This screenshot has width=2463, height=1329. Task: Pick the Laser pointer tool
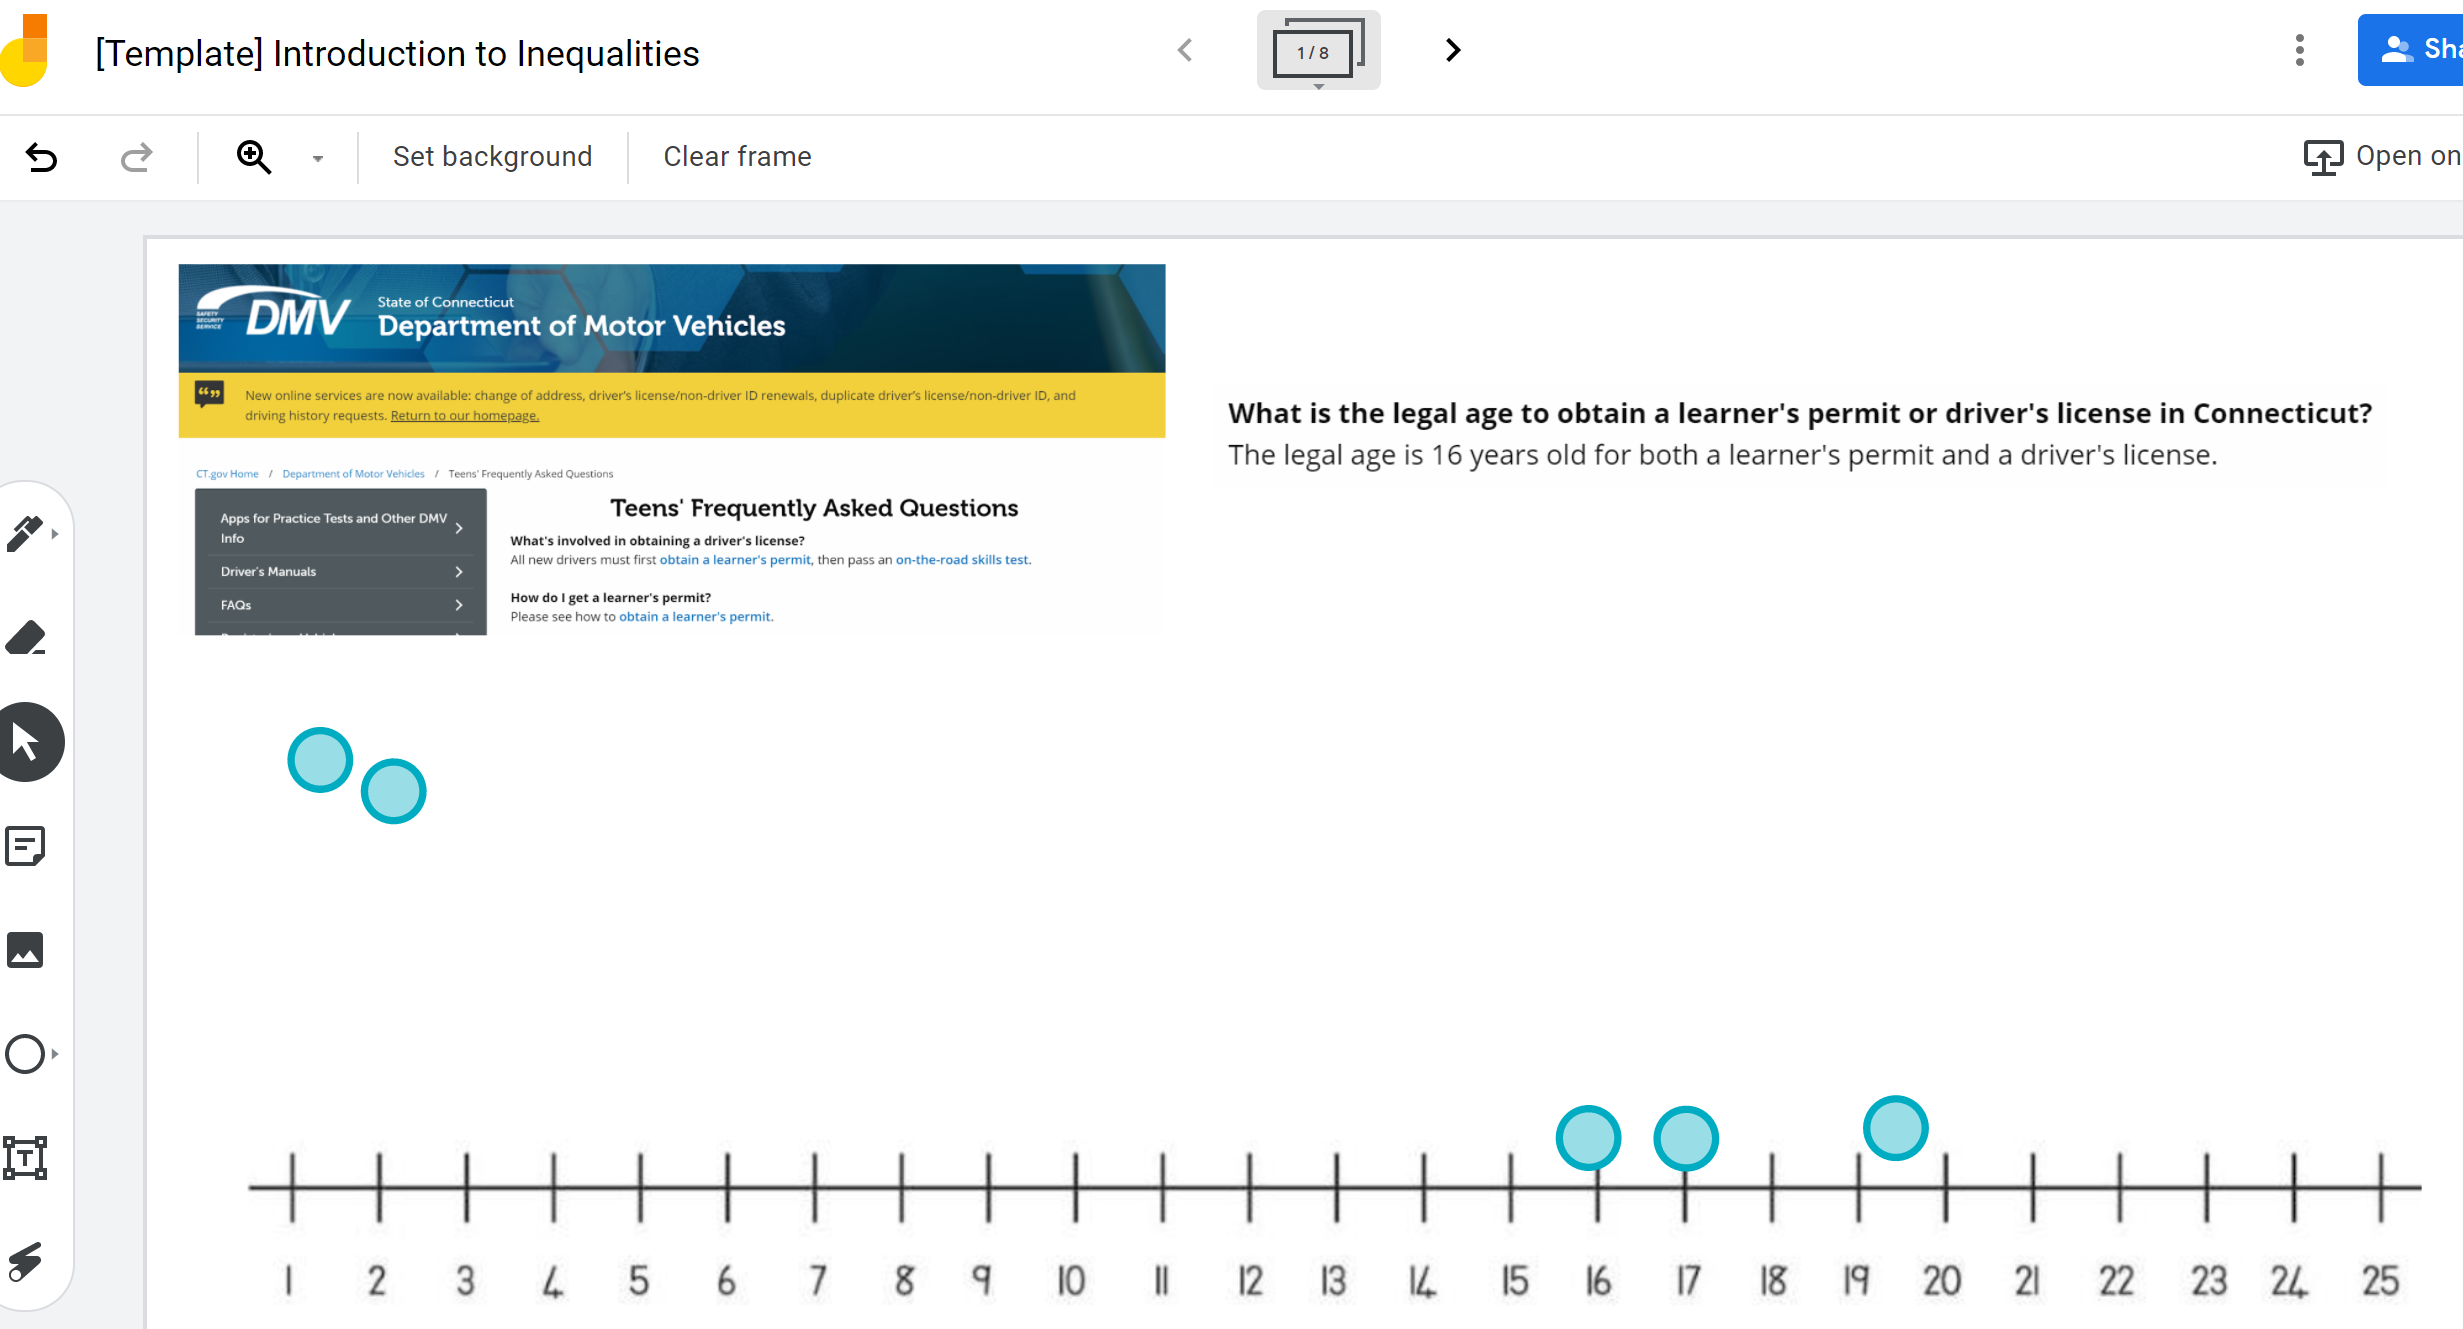click(26, 1262)
